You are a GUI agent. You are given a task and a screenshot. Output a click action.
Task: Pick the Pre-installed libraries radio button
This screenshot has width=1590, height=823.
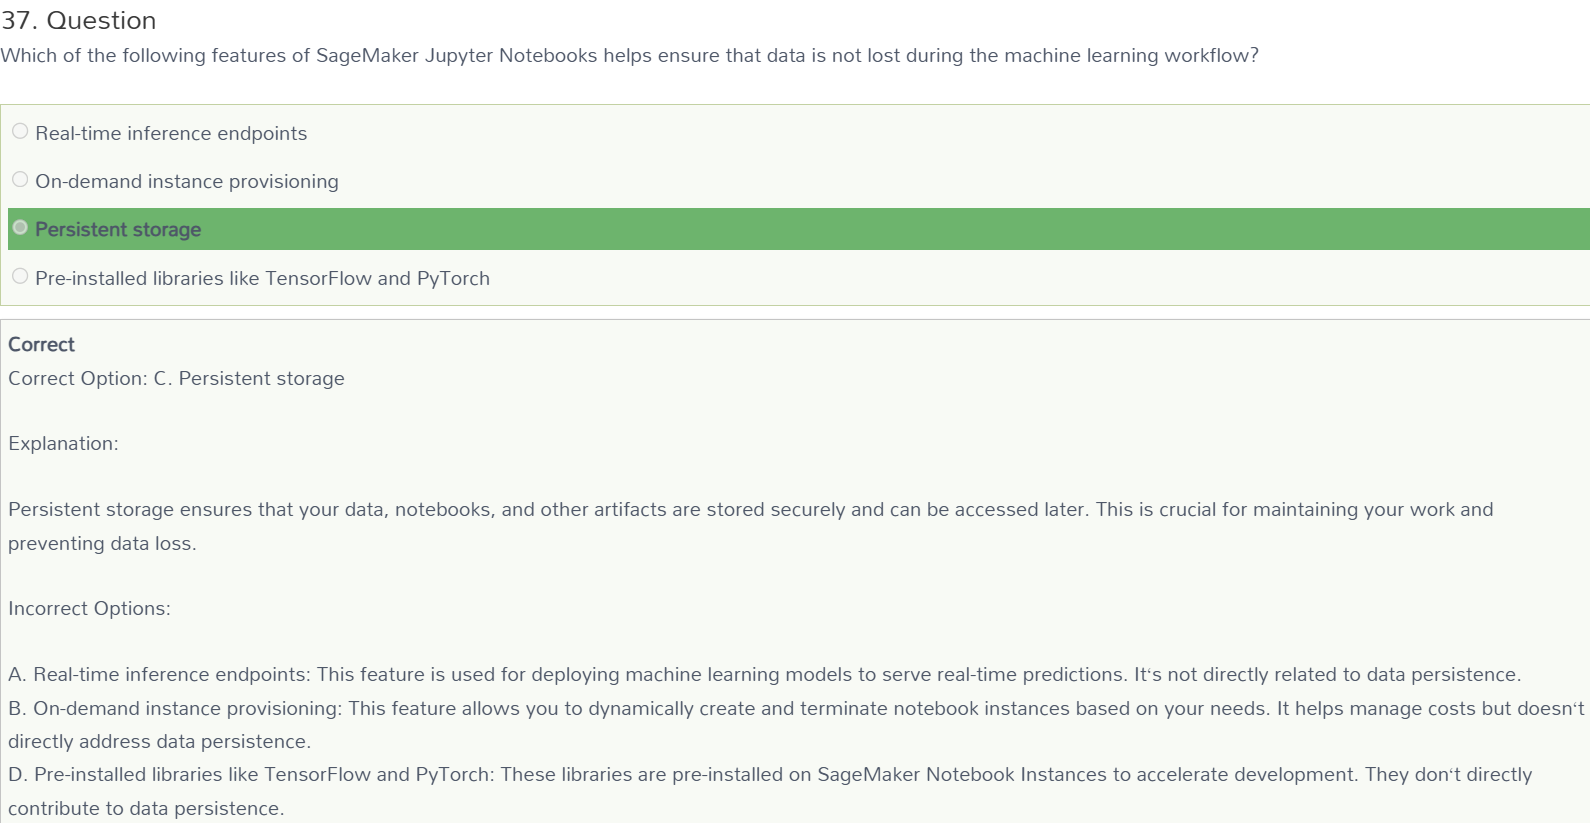20,276
